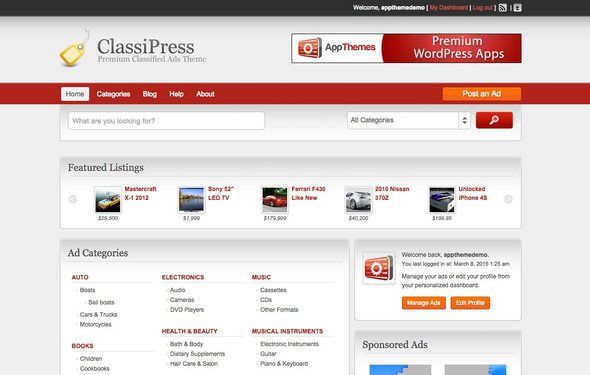This screenshot has height=375, width=590.
Task: Open the Categories menu item
Action: click(113, 94)
